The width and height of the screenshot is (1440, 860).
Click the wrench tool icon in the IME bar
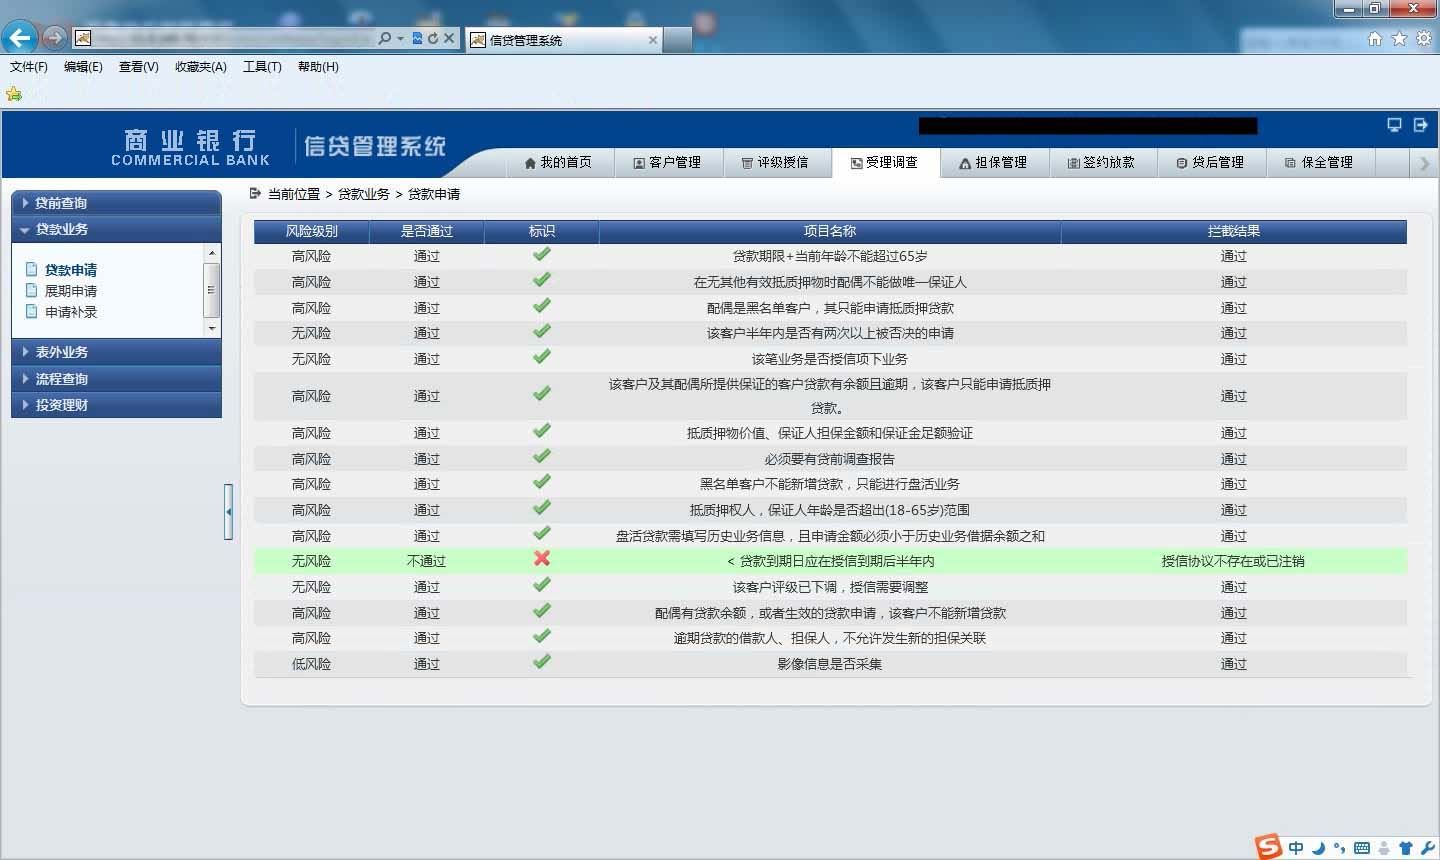tap(1427, 848)
